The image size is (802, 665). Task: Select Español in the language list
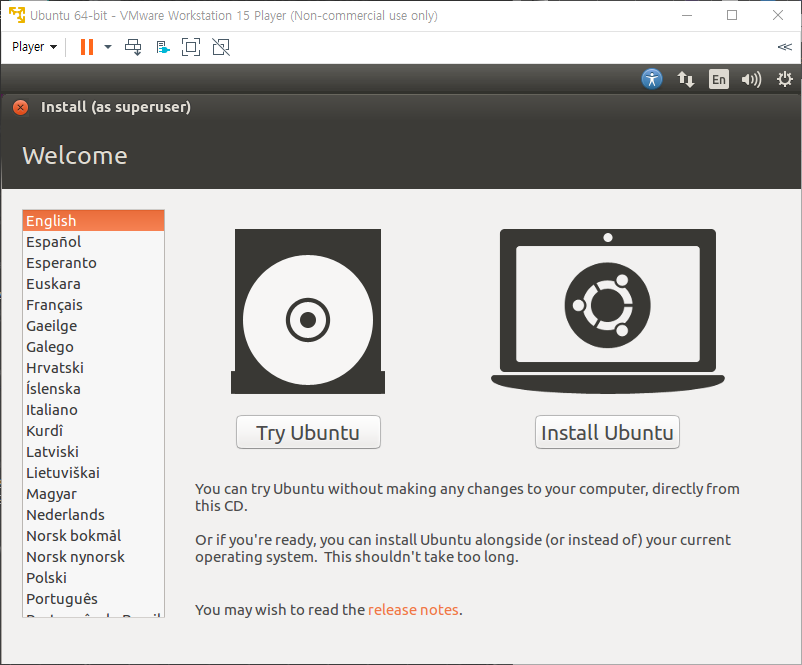(x=94, y=241)
